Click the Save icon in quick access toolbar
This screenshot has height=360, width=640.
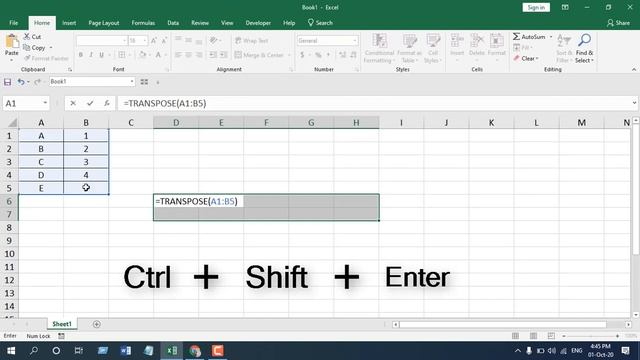pos(7,82)
